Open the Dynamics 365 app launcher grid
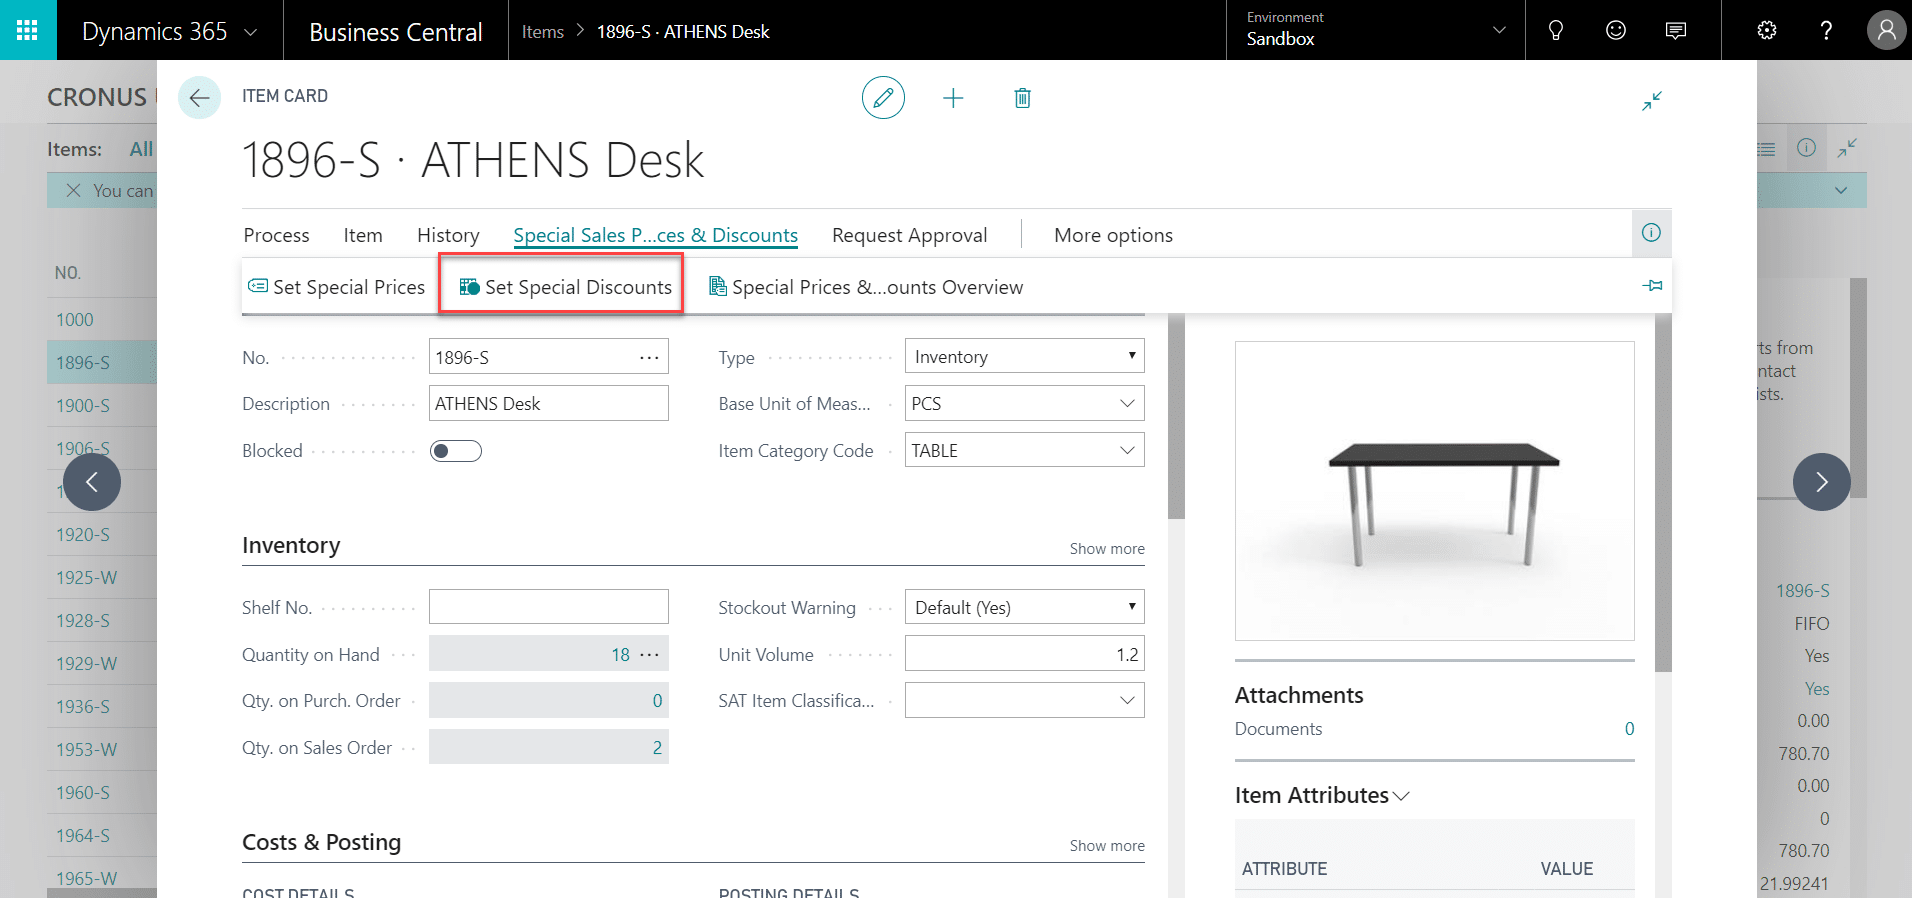This screenshot has width=1912, height=898. [28, 30]
